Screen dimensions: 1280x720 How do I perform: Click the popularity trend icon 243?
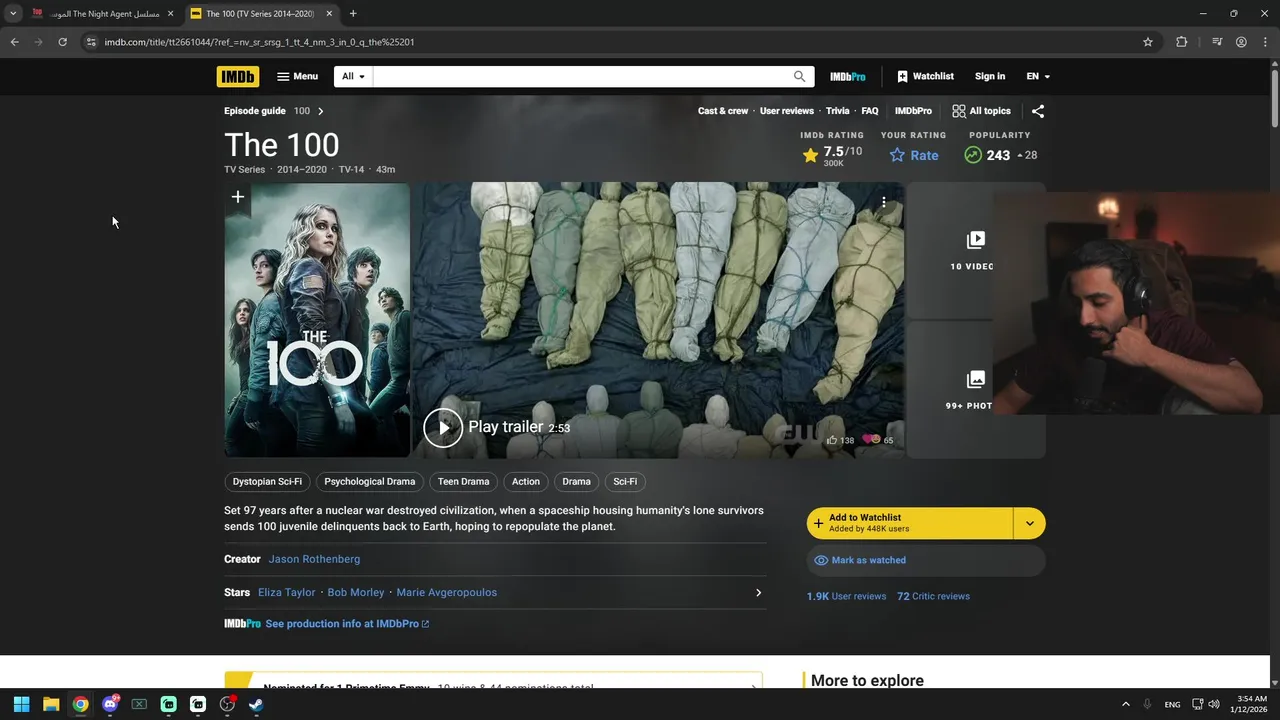tap(973, 155)
